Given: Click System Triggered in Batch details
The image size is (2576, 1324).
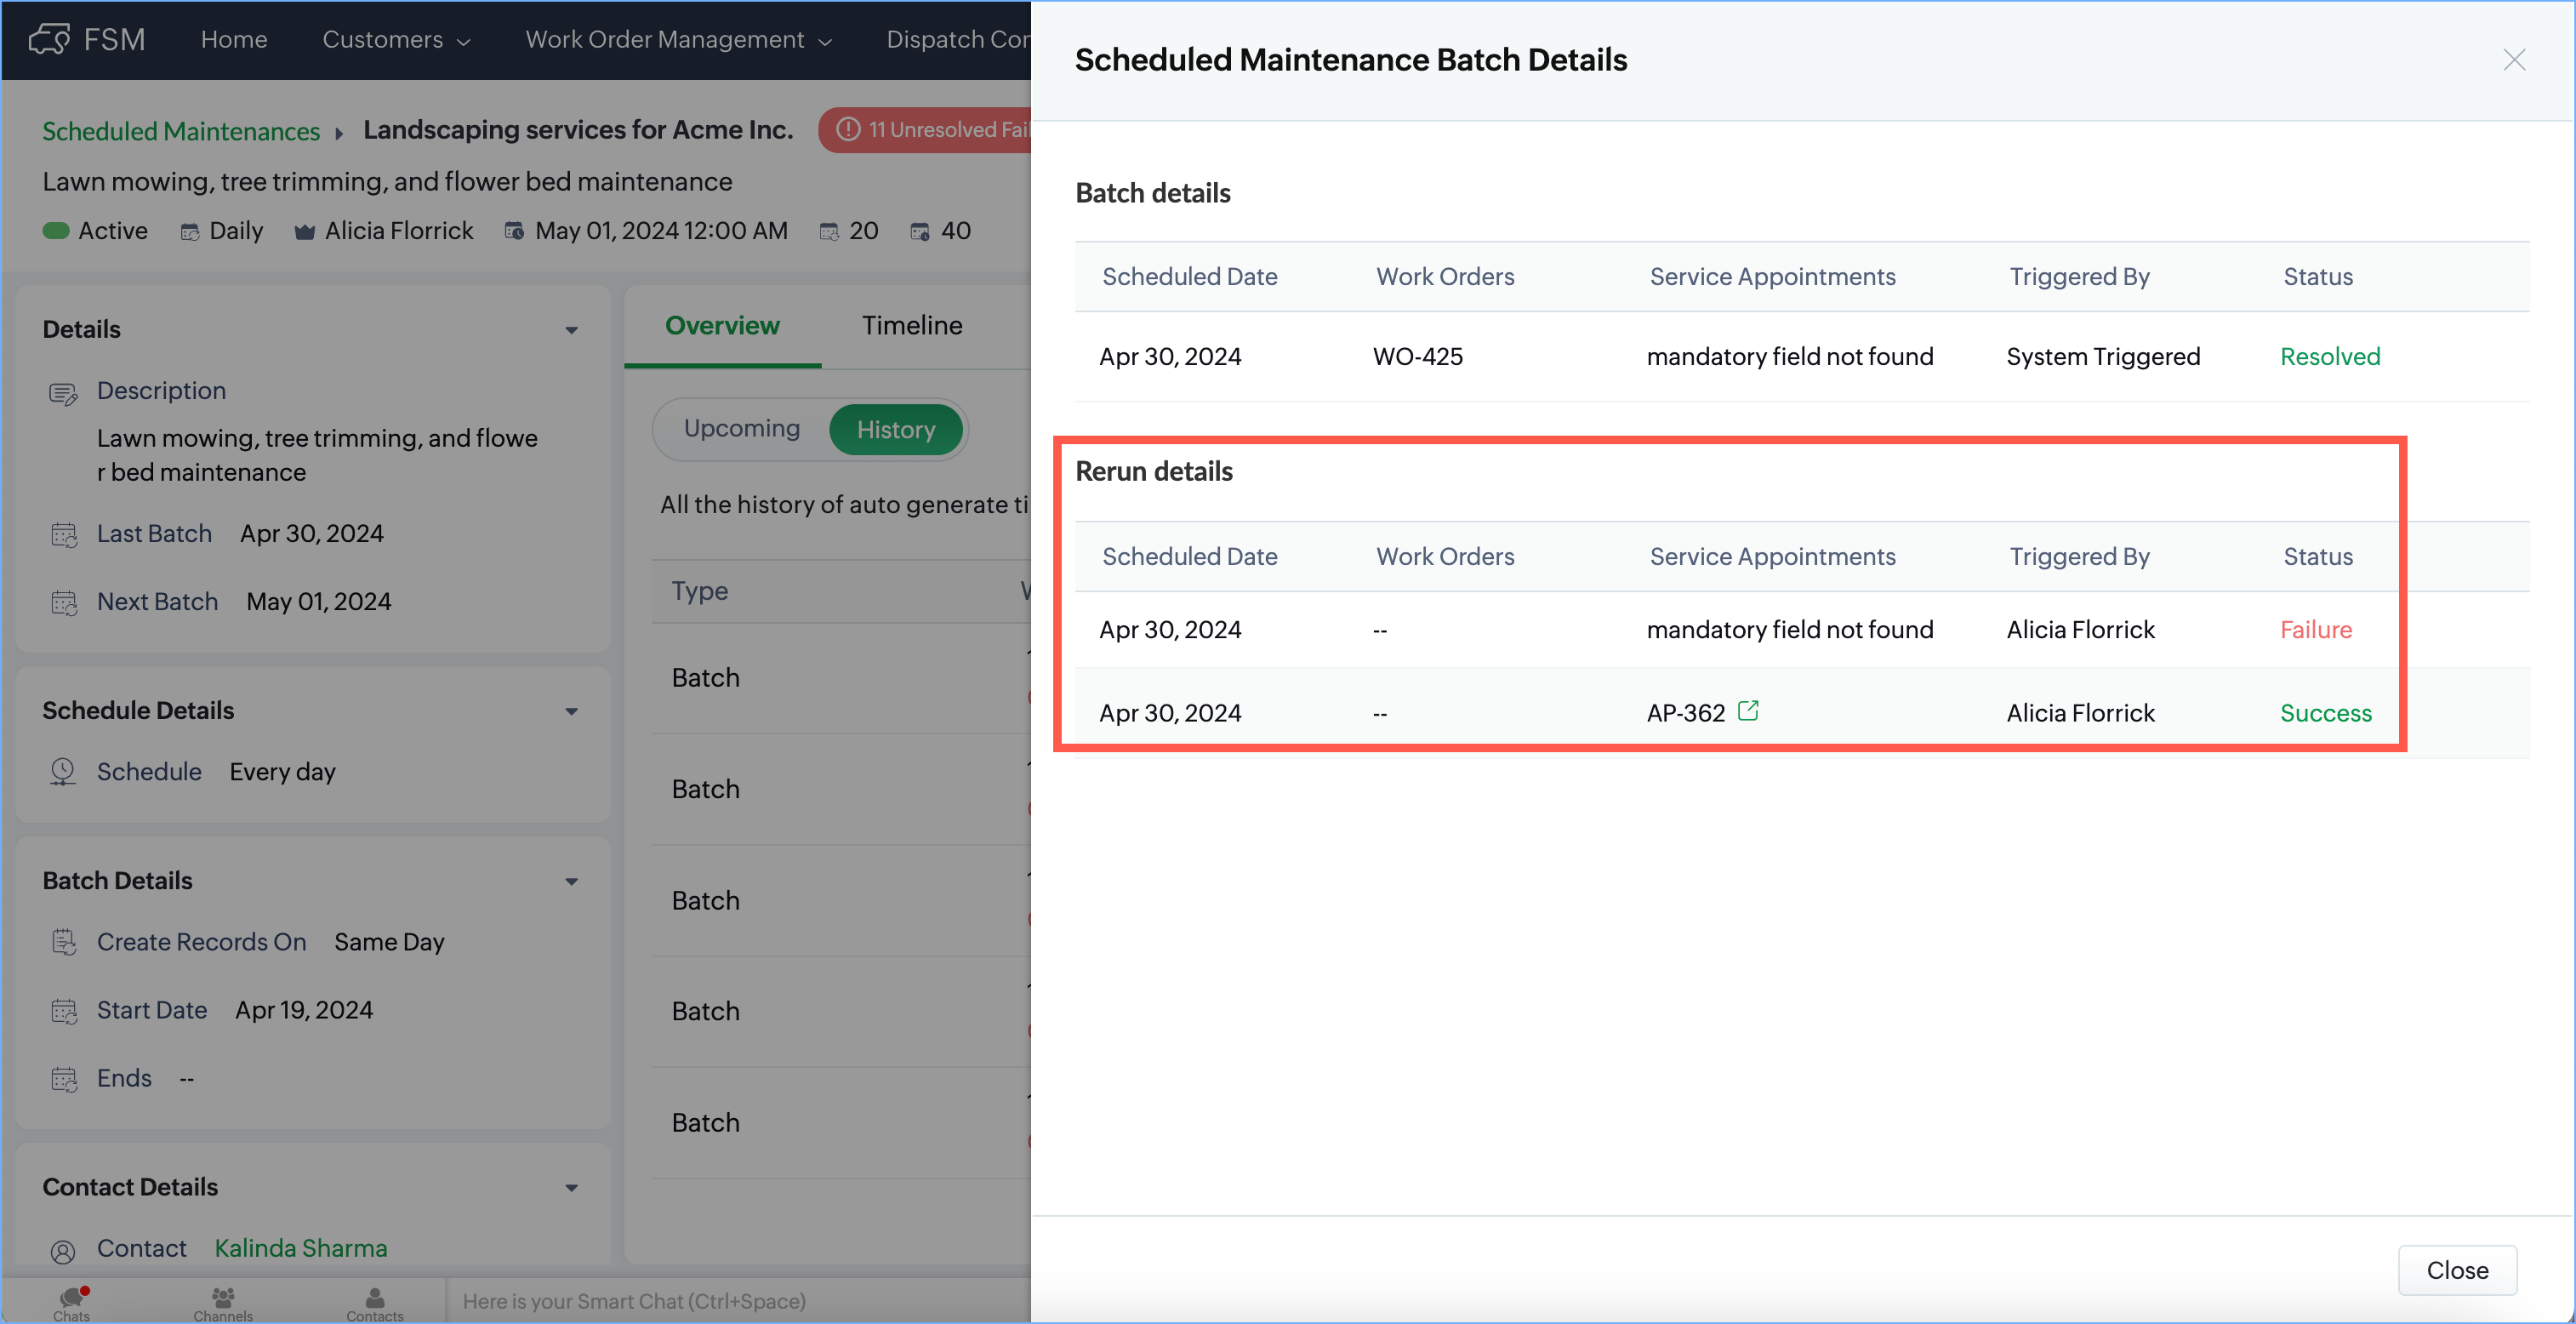Looking at the screenshot, I should 2103,357.
